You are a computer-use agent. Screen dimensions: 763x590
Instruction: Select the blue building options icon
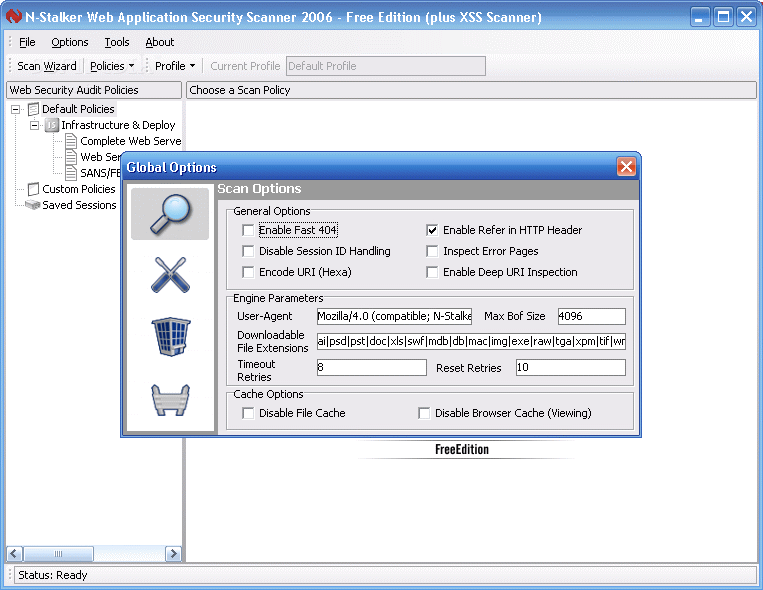point(171,337)
